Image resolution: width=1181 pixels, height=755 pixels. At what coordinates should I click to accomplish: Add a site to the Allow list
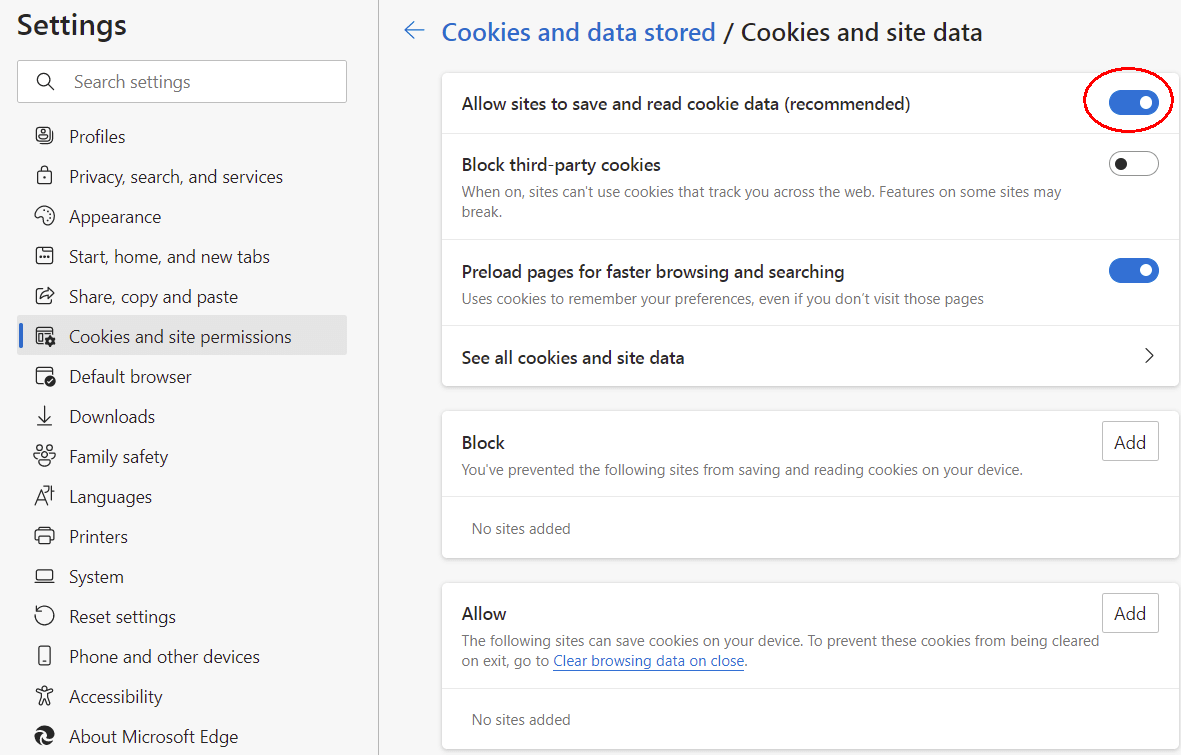click(x=1130, y=613)
